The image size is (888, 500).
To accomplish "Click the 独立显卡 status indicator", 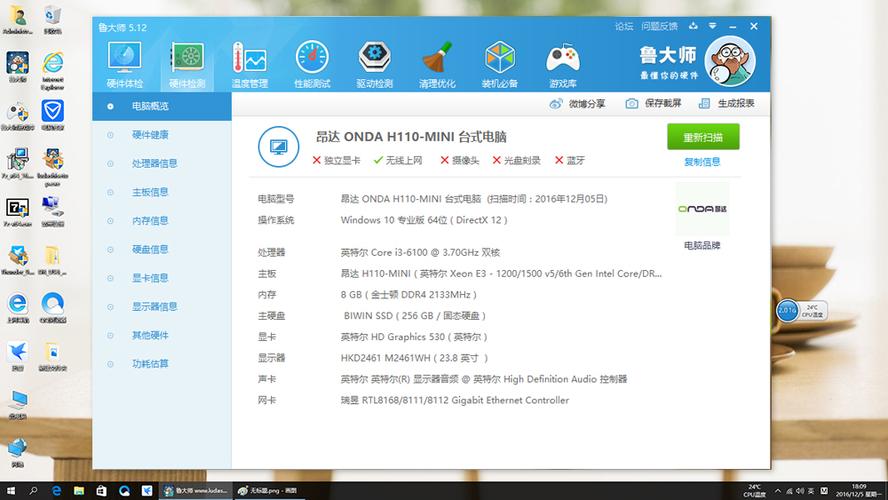I will pyautogui.click(x=336, y=160).
